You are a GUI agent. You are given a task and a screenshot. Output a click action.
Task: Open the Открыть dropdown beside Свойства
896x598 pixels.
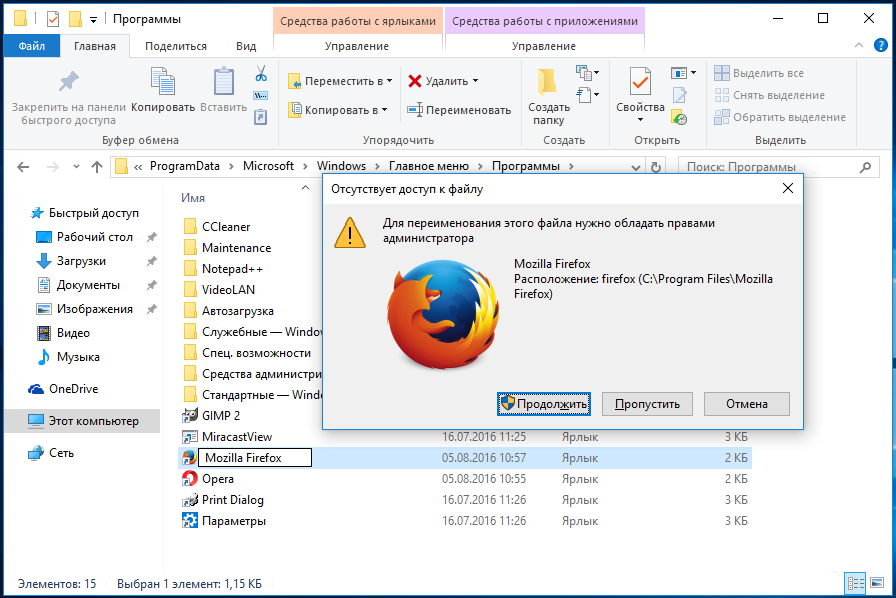[683, 73]
